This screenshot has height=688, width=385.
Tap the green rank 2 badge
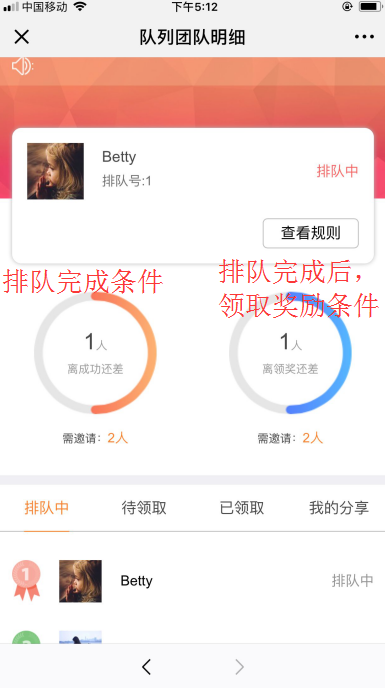pyautogui.click(x=26, y=637)
